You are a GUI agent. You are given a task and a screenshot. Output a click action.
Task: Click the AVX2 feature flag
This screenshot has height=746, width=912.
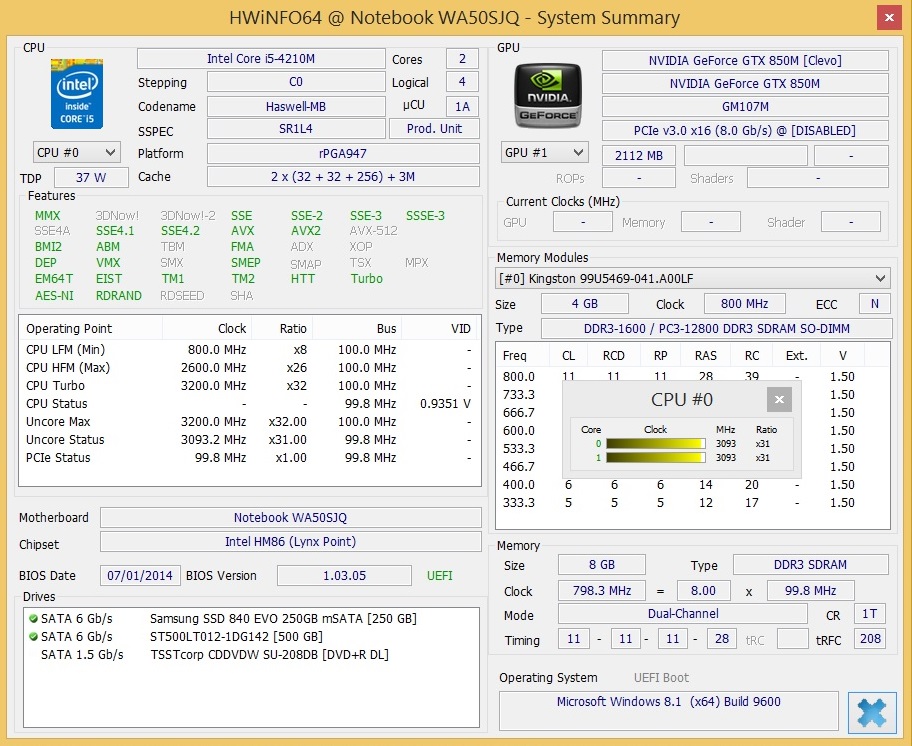(x=306, y=231)
